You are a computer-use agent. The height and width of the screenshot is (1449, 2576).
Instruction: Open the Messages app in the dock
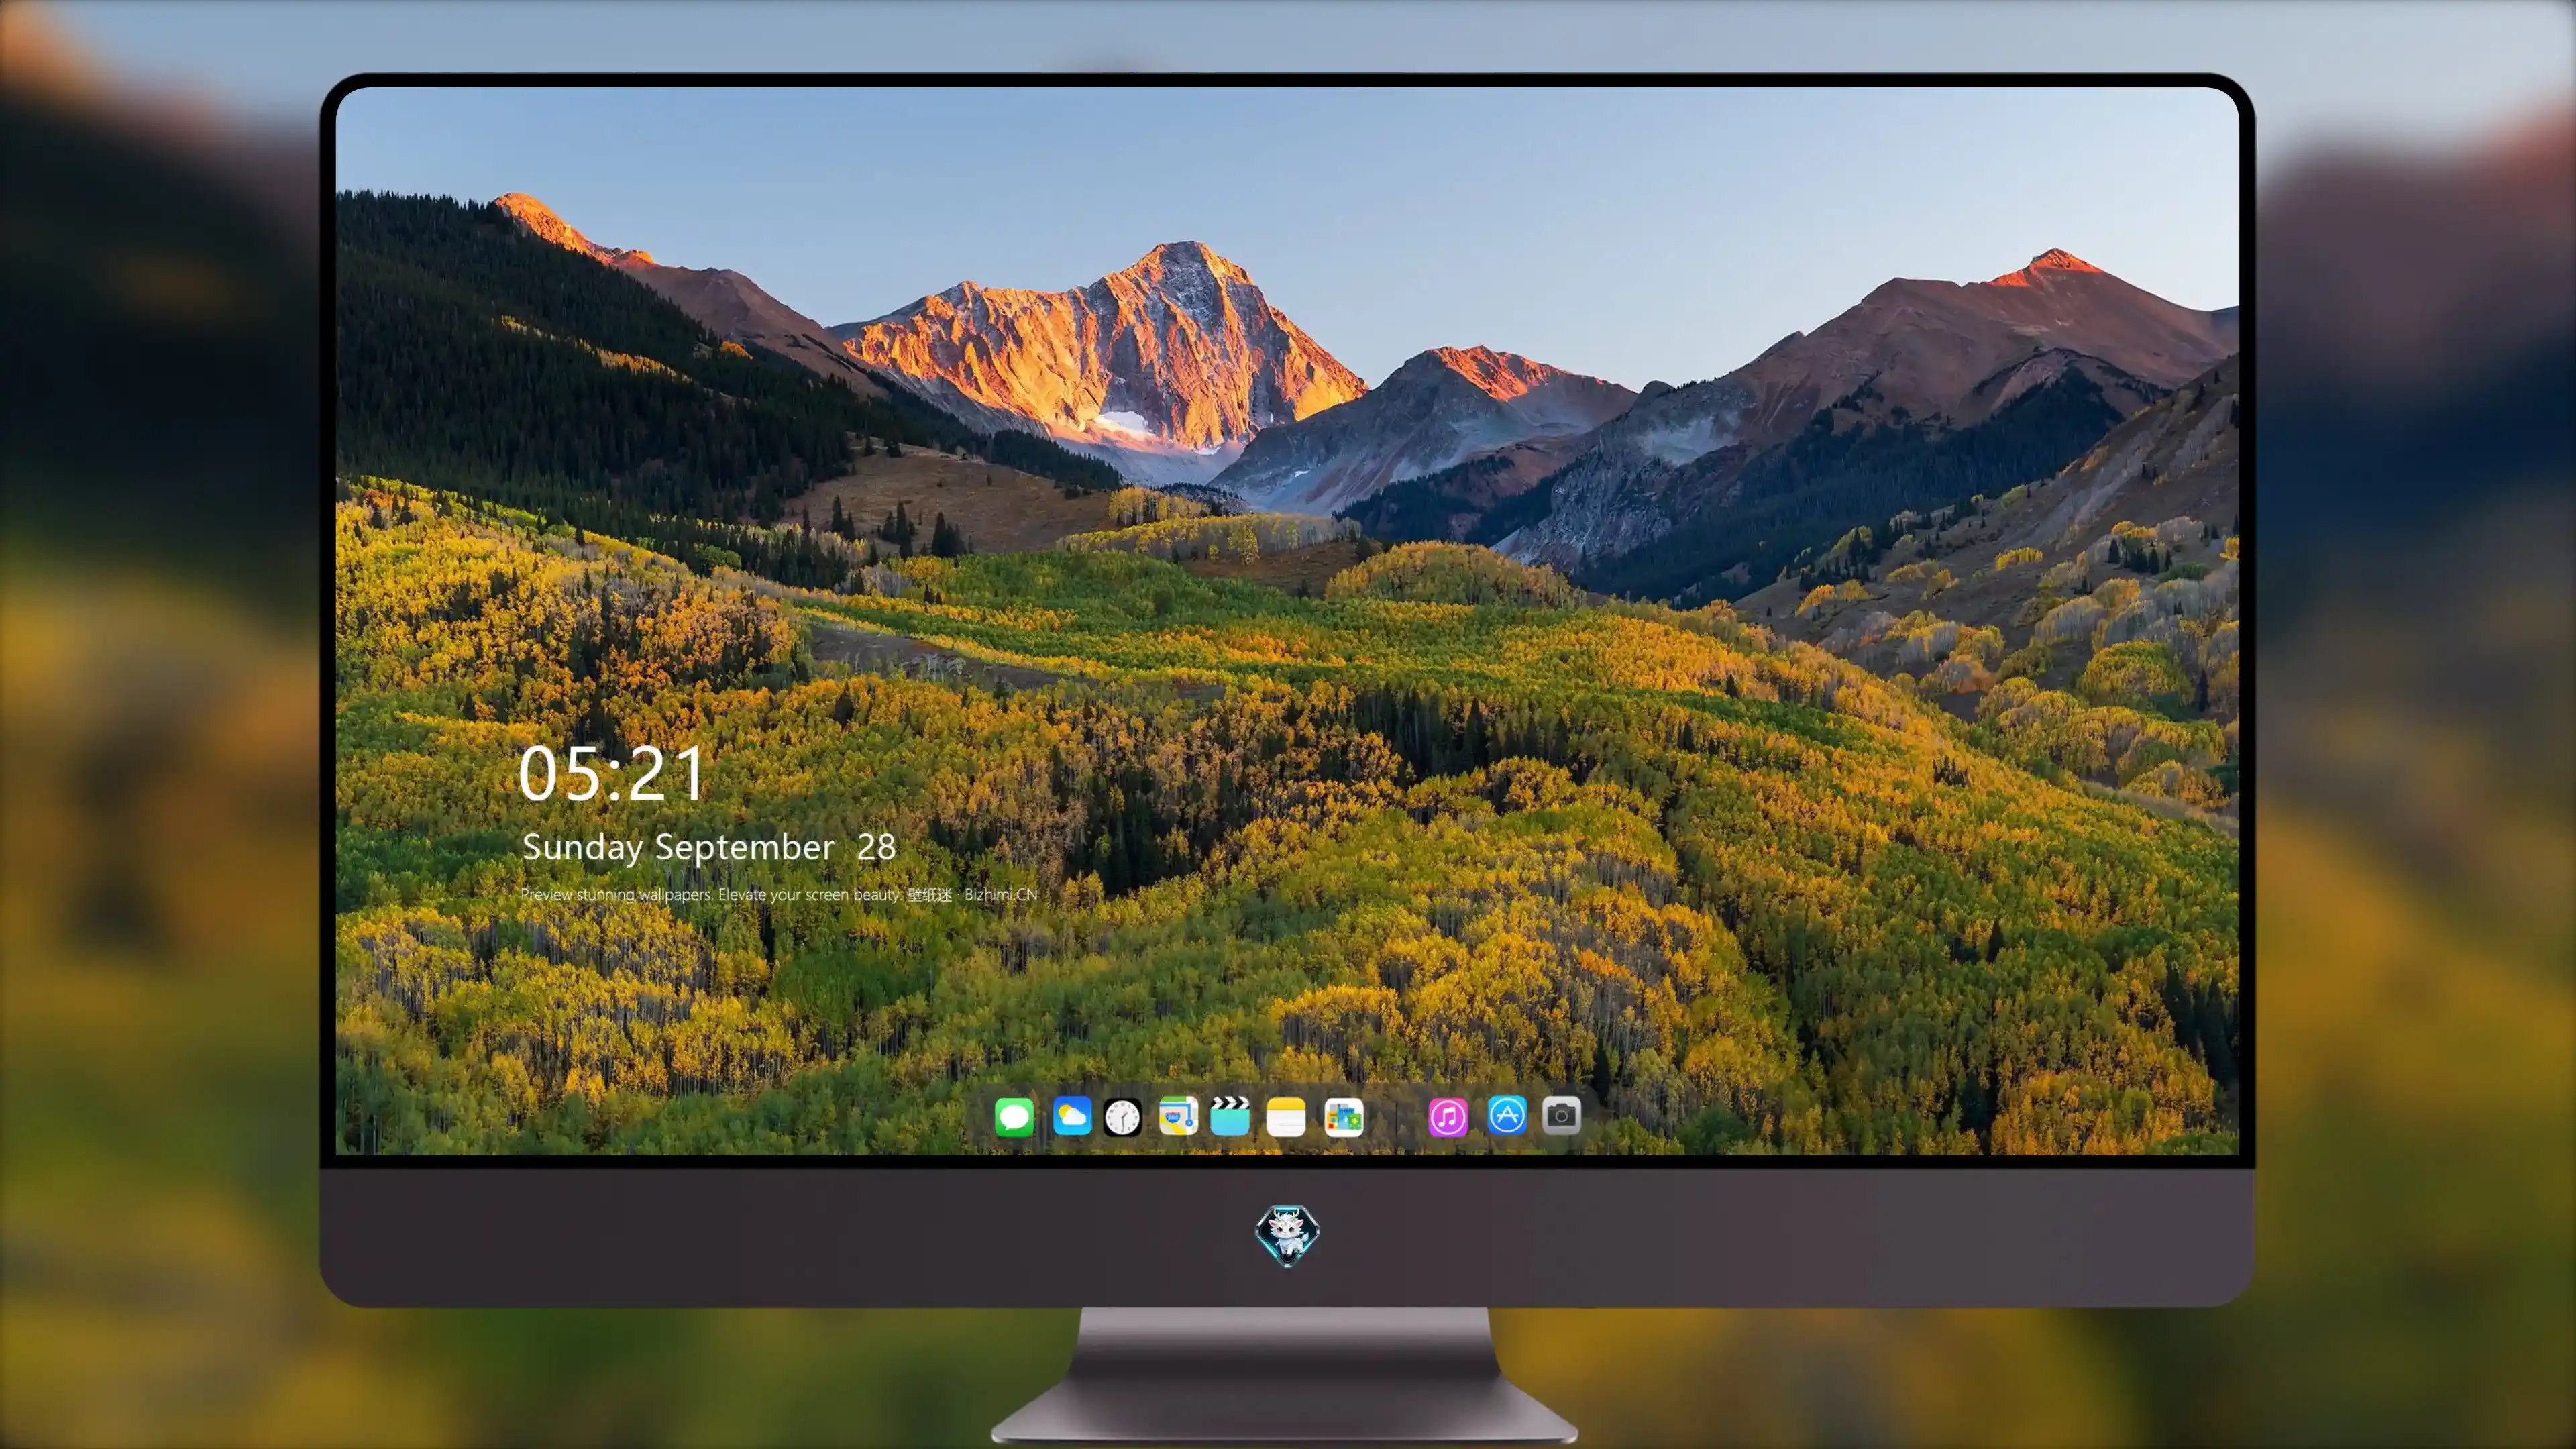click(1014, 1117)
